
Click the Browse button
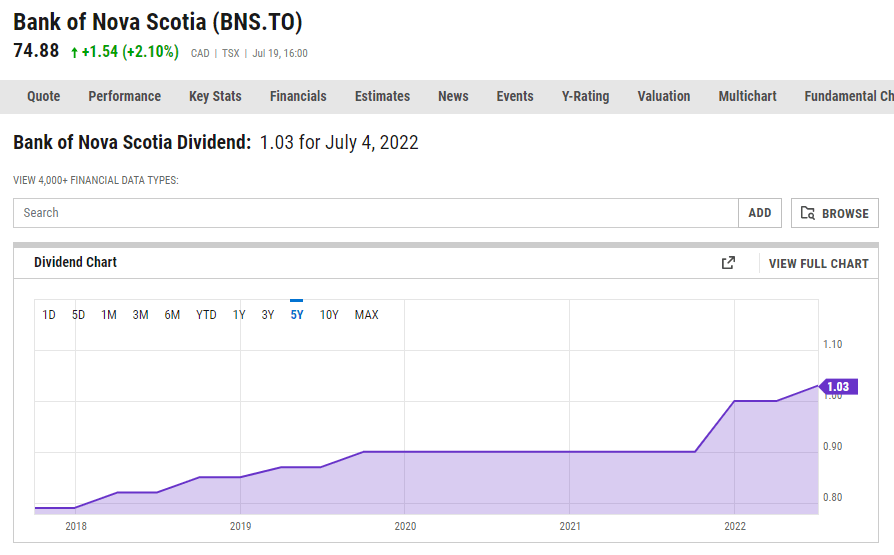click(x=835, y=213)
